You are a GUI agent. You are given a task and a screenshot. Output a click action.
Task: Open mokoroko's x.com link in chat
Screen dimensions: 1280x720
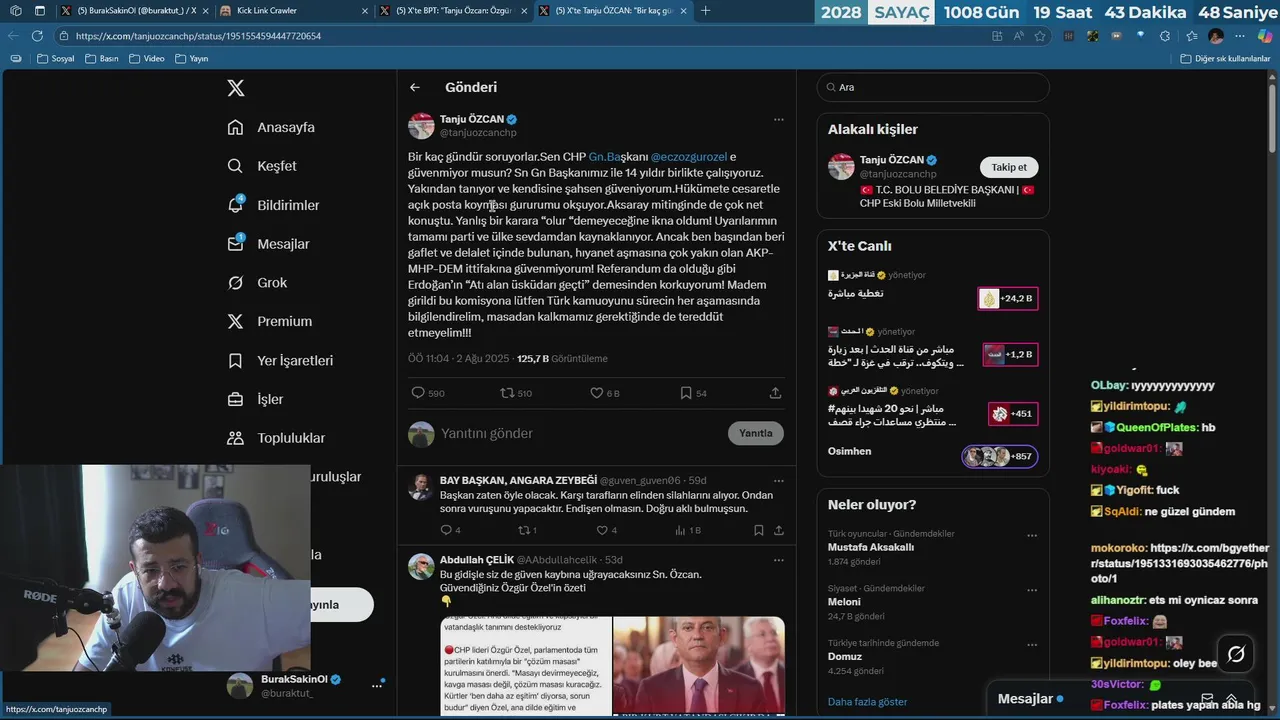tap(1180, 563)
